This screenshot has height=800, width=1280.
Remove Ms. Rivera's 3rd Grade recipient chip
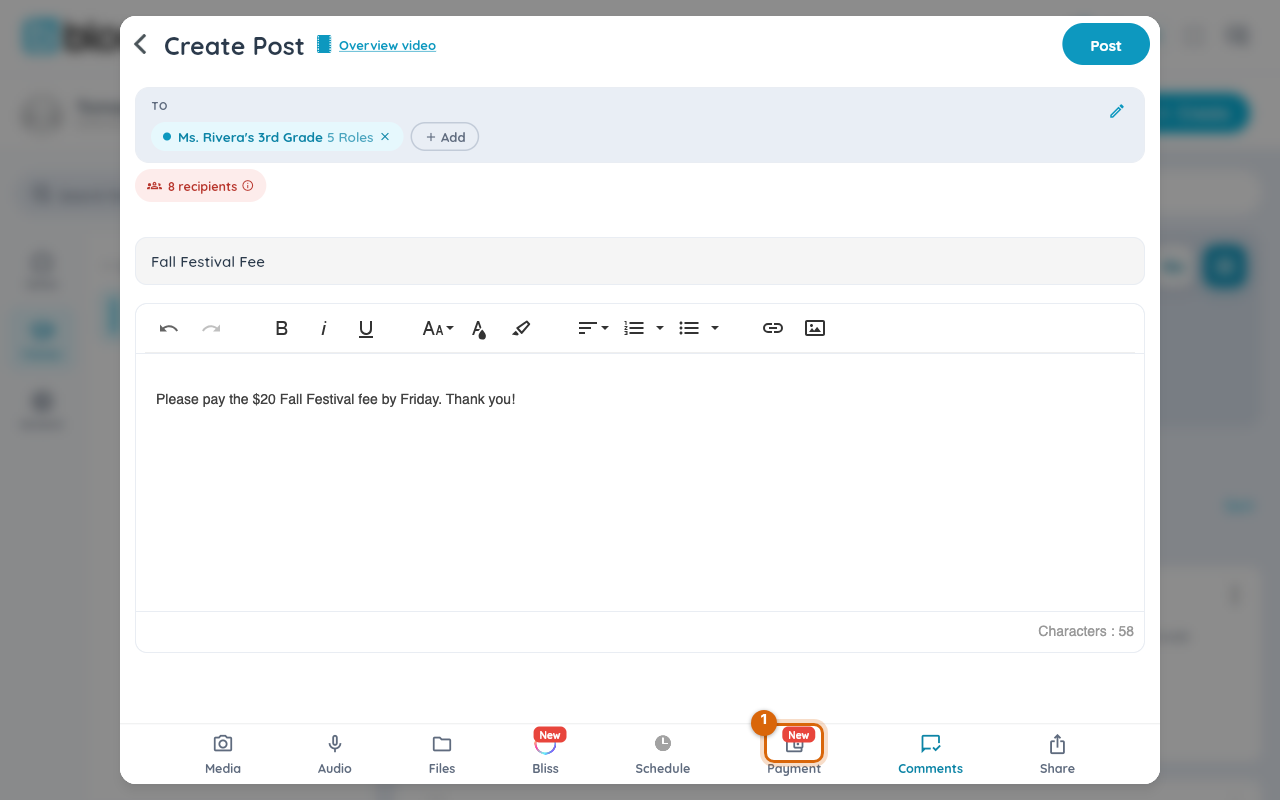(x=385, y=137)
